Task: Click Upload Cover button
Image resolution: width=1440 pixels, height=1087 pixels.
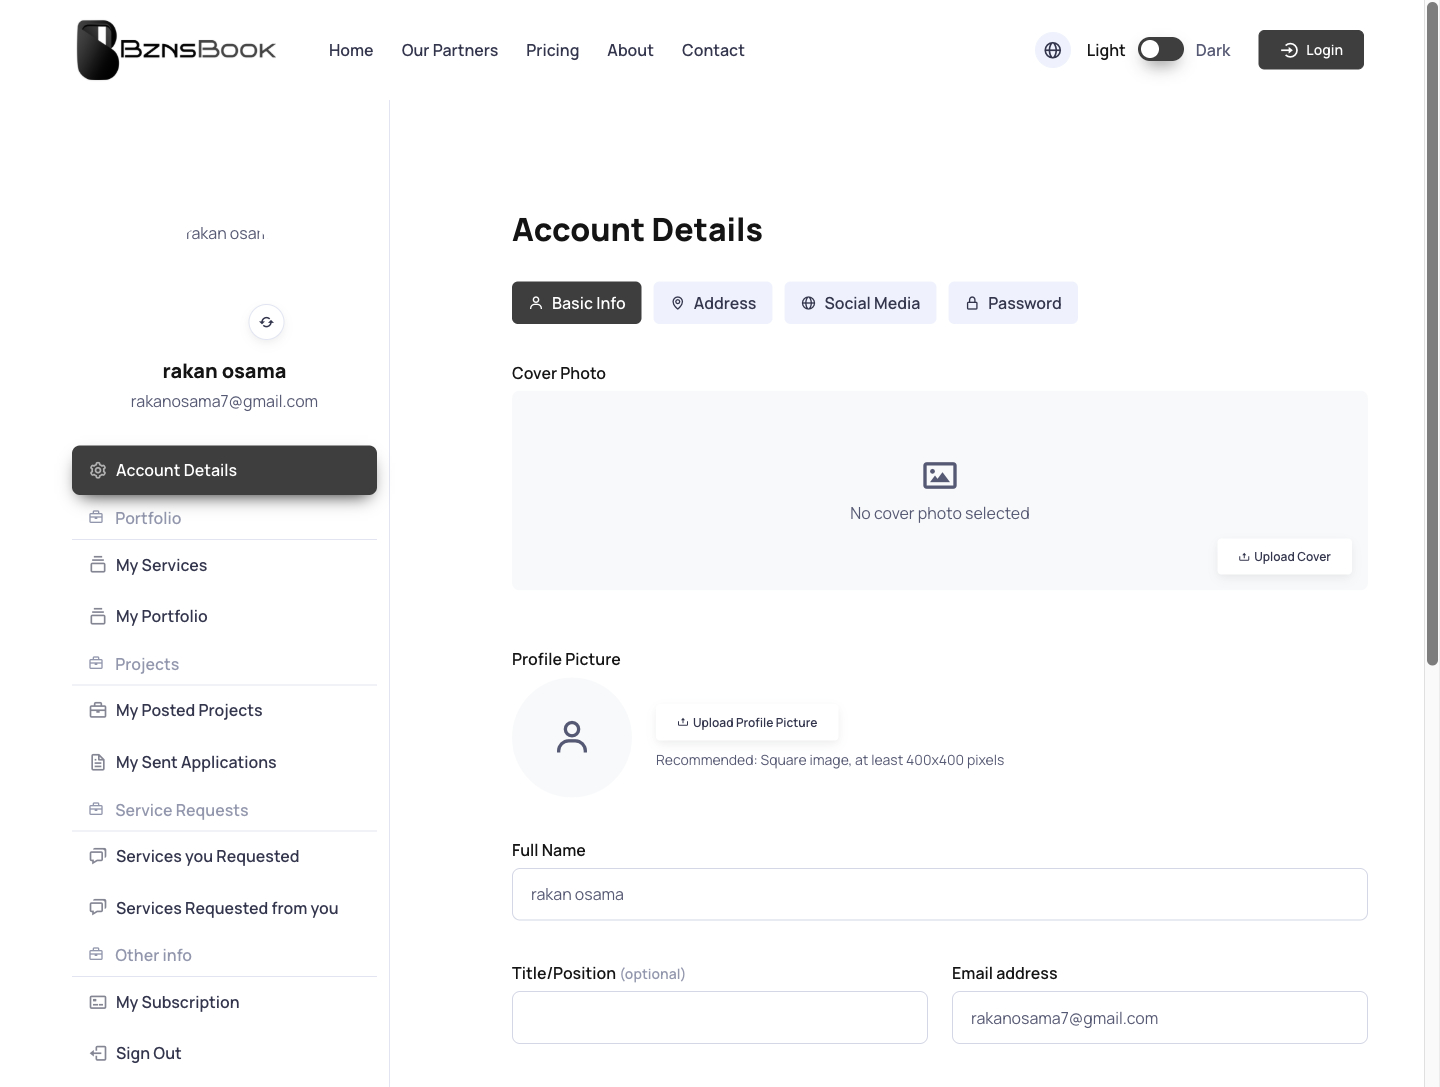Action: click(1284, 557)
